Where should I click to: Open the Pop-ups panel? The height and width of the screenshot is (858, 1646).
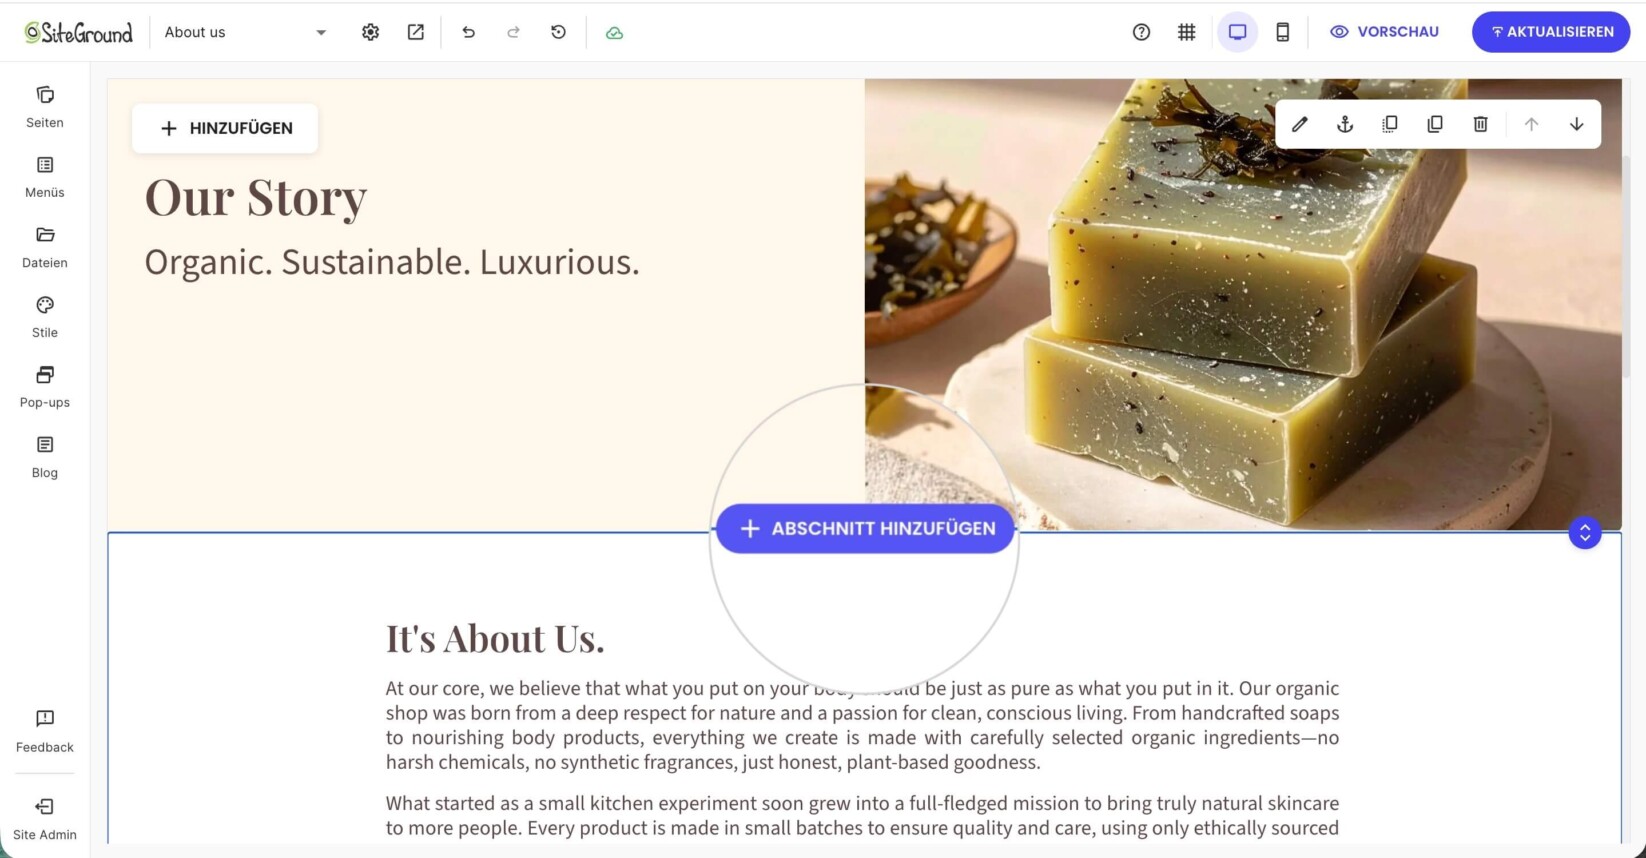[45, 387]
